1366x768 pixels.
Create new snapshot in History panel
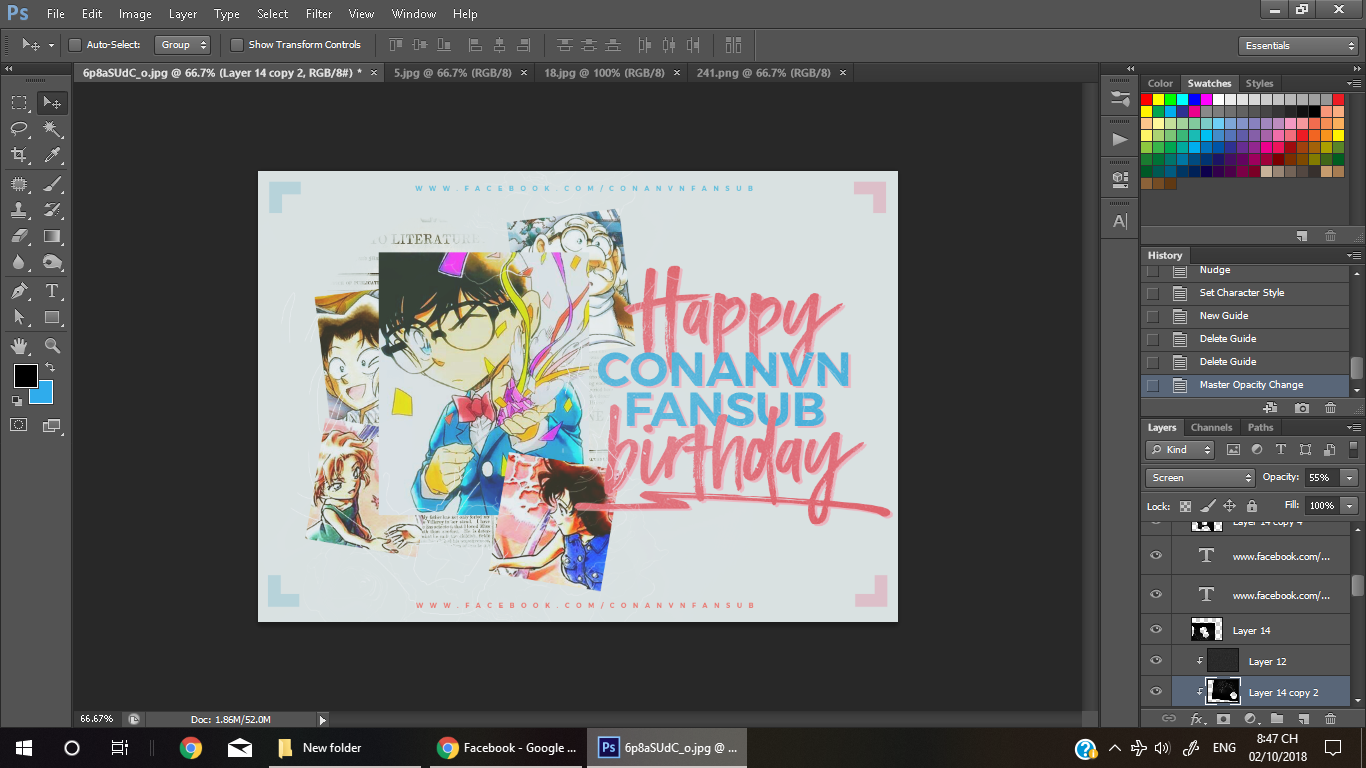1301,408
